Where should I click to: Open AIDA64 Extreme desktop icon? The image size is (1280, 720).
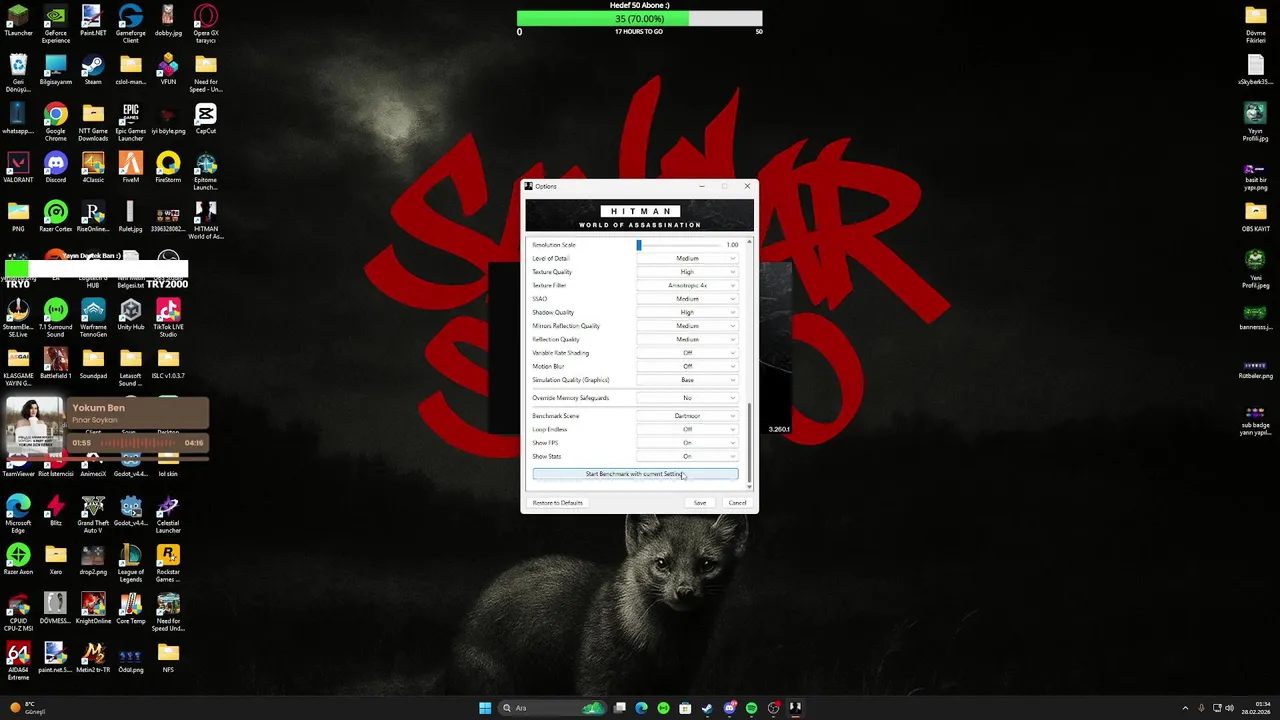tap(18, 661)
